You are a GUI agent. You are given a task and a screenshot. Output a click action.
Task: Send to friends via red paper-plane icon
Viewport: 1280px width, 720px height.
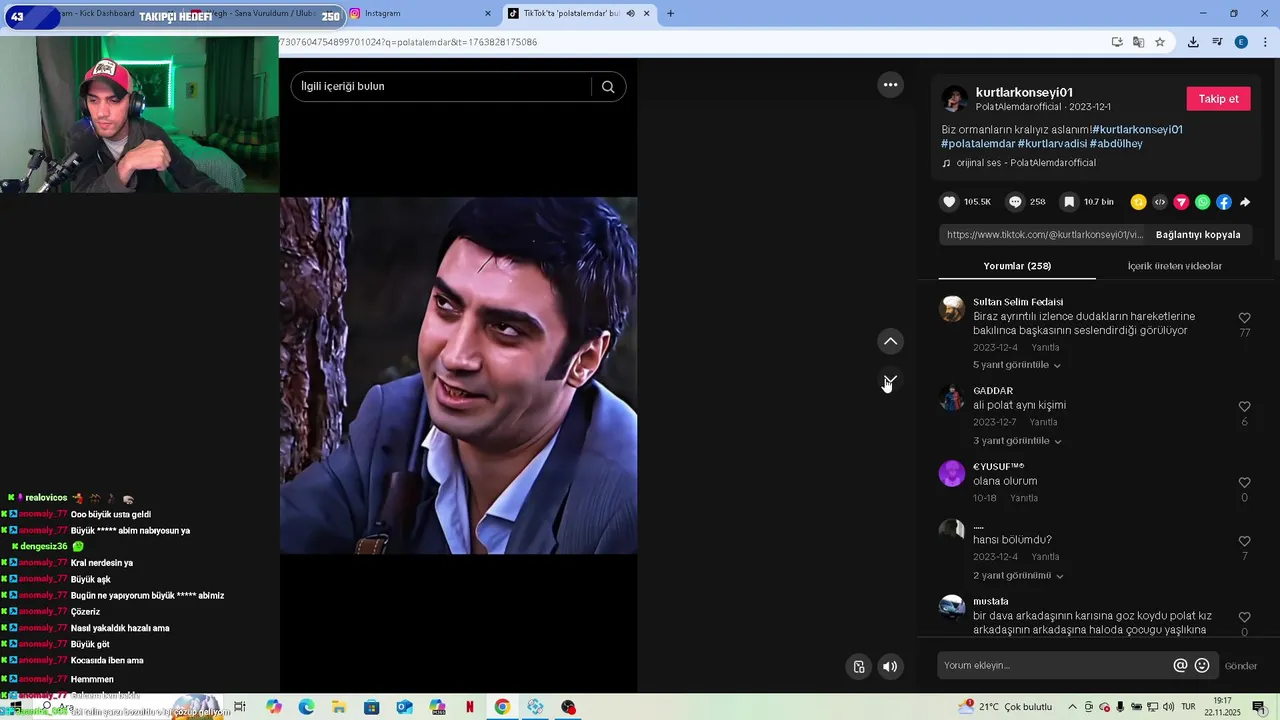(1181, 202)
